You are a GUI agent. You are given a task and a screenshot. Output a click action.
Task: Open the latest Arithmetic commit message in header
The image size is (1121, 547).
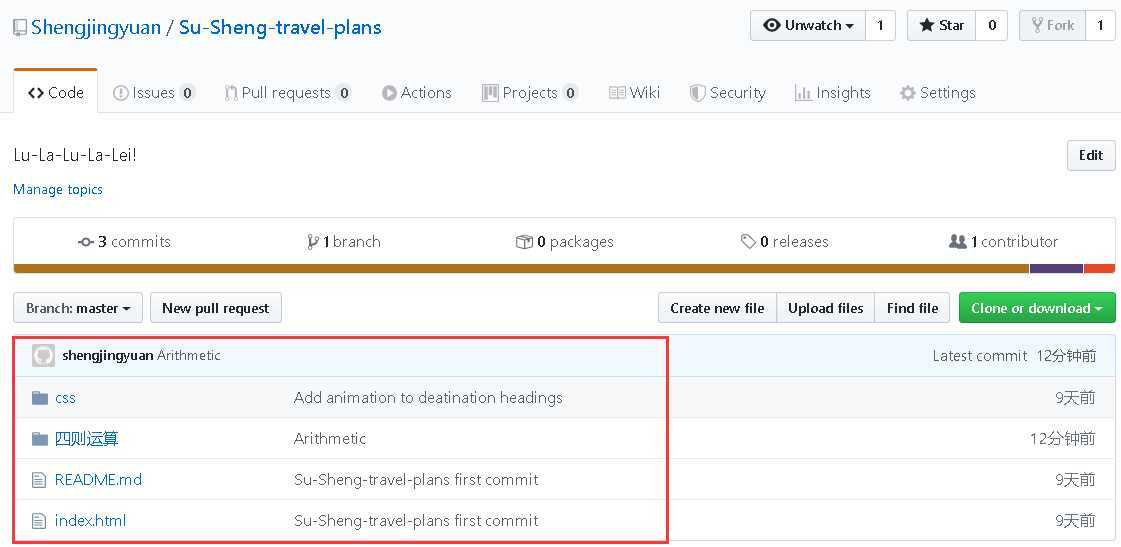(x=189, y=355)
